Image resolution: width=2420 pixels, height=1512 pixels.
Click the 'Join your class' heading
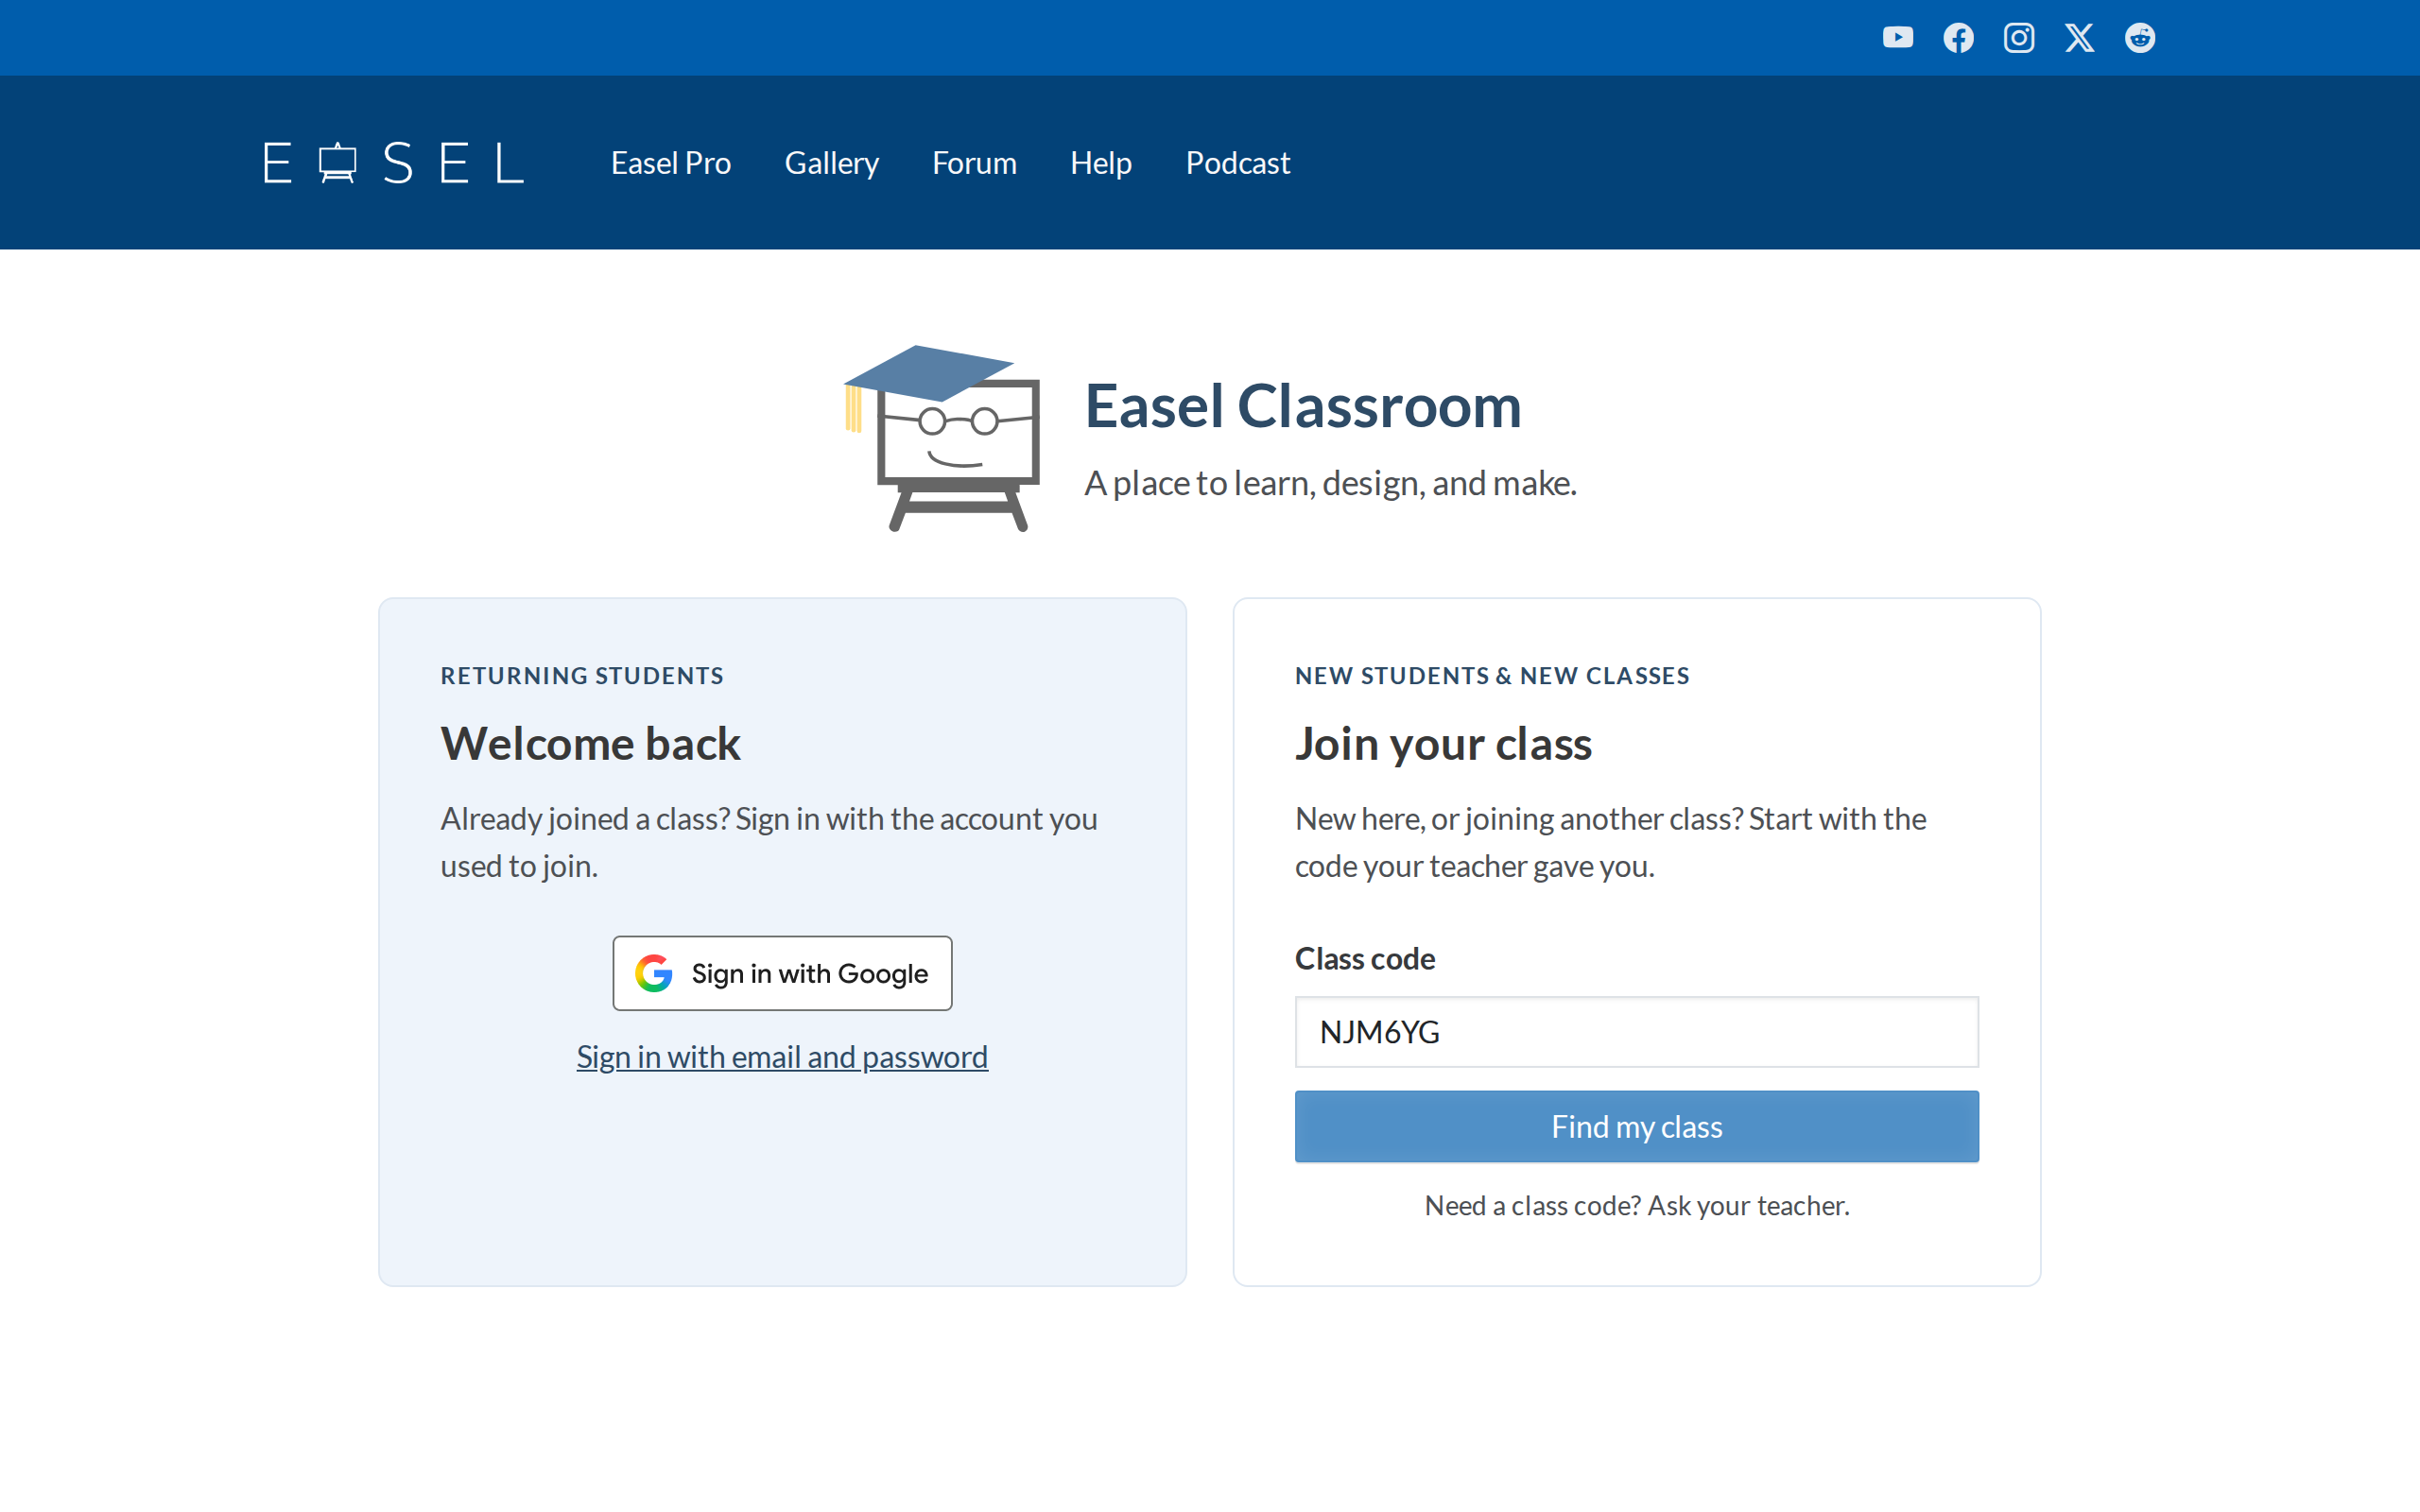click(x=1443, y=744)
